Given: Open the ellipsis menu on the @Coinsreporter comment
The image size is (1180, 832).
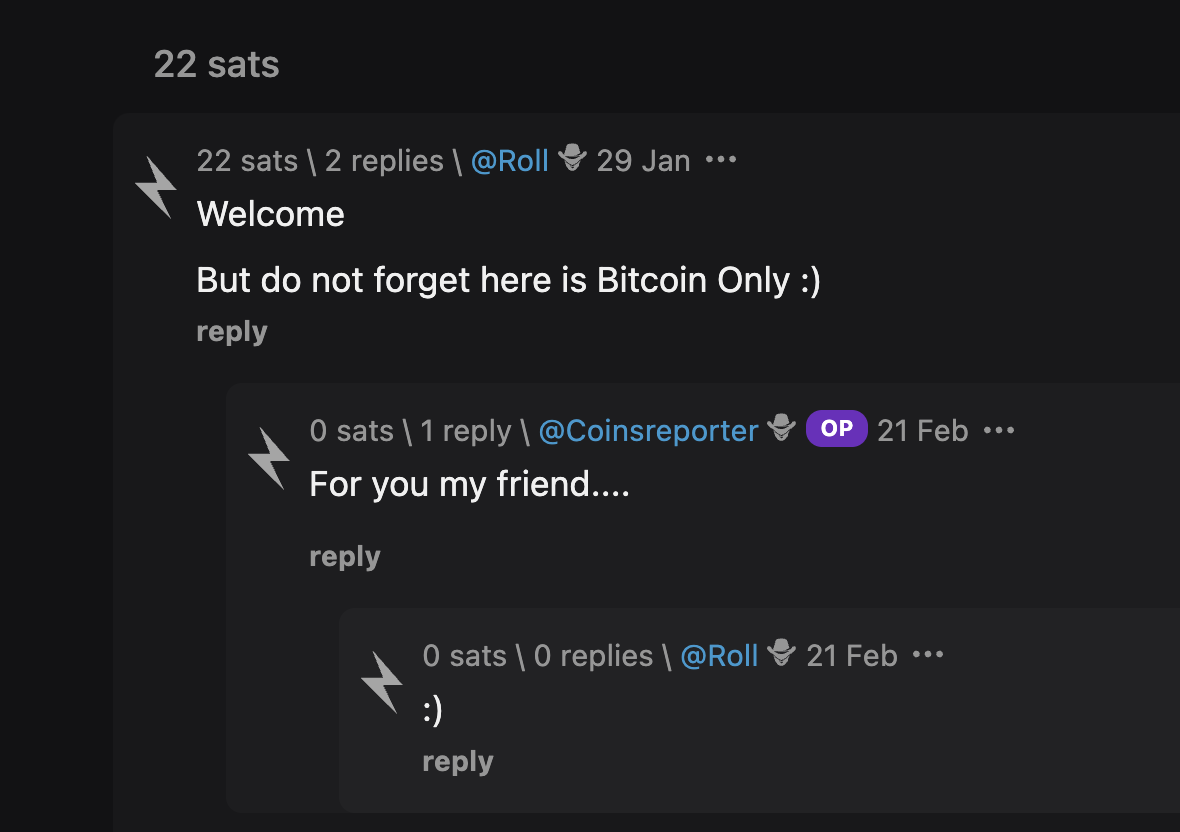Looking at the screenshot, I should tap(999, 430).
